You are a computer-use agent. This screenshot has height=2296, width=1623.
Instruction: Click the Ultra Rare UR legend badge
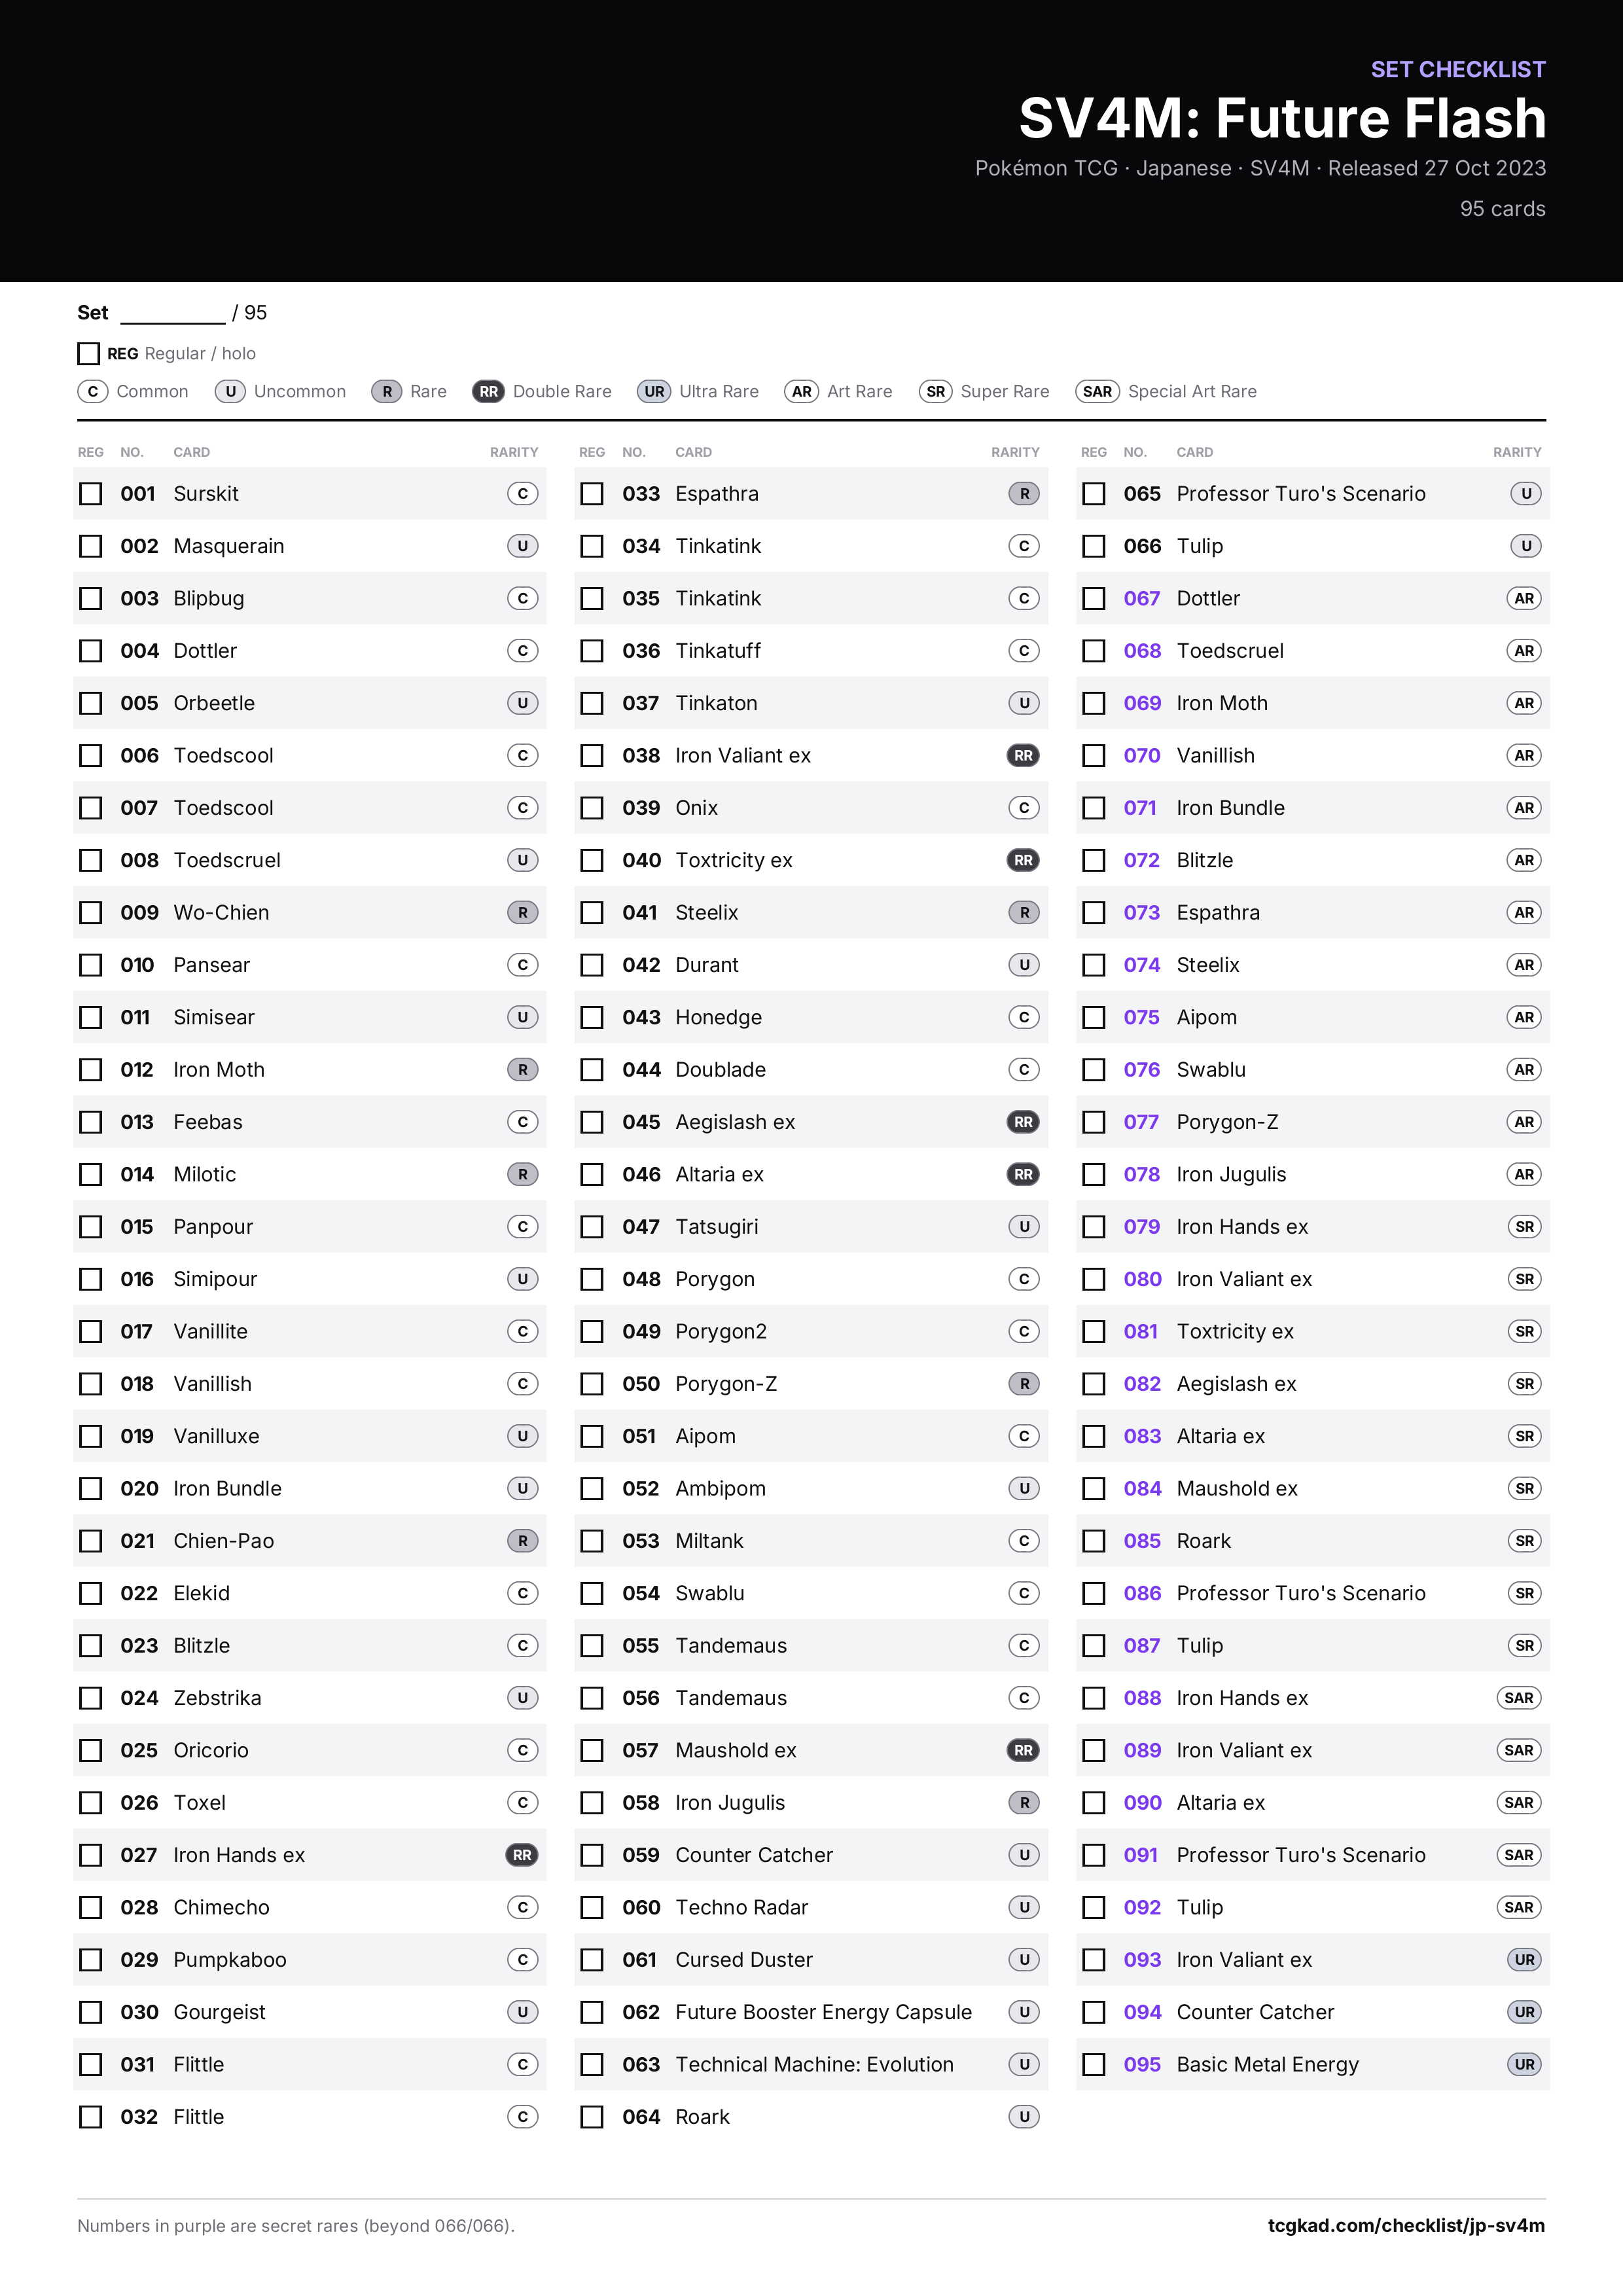(x=654, y=391)
